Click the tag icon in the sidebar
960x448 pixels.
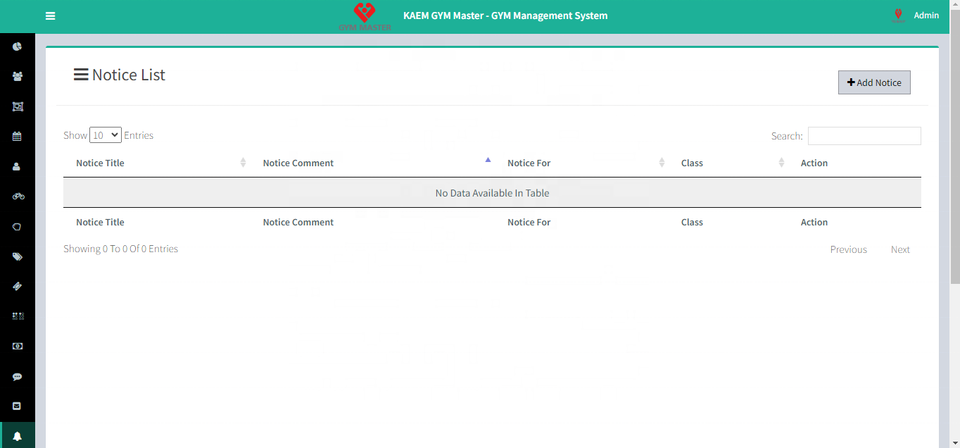[x=17, y=256]
